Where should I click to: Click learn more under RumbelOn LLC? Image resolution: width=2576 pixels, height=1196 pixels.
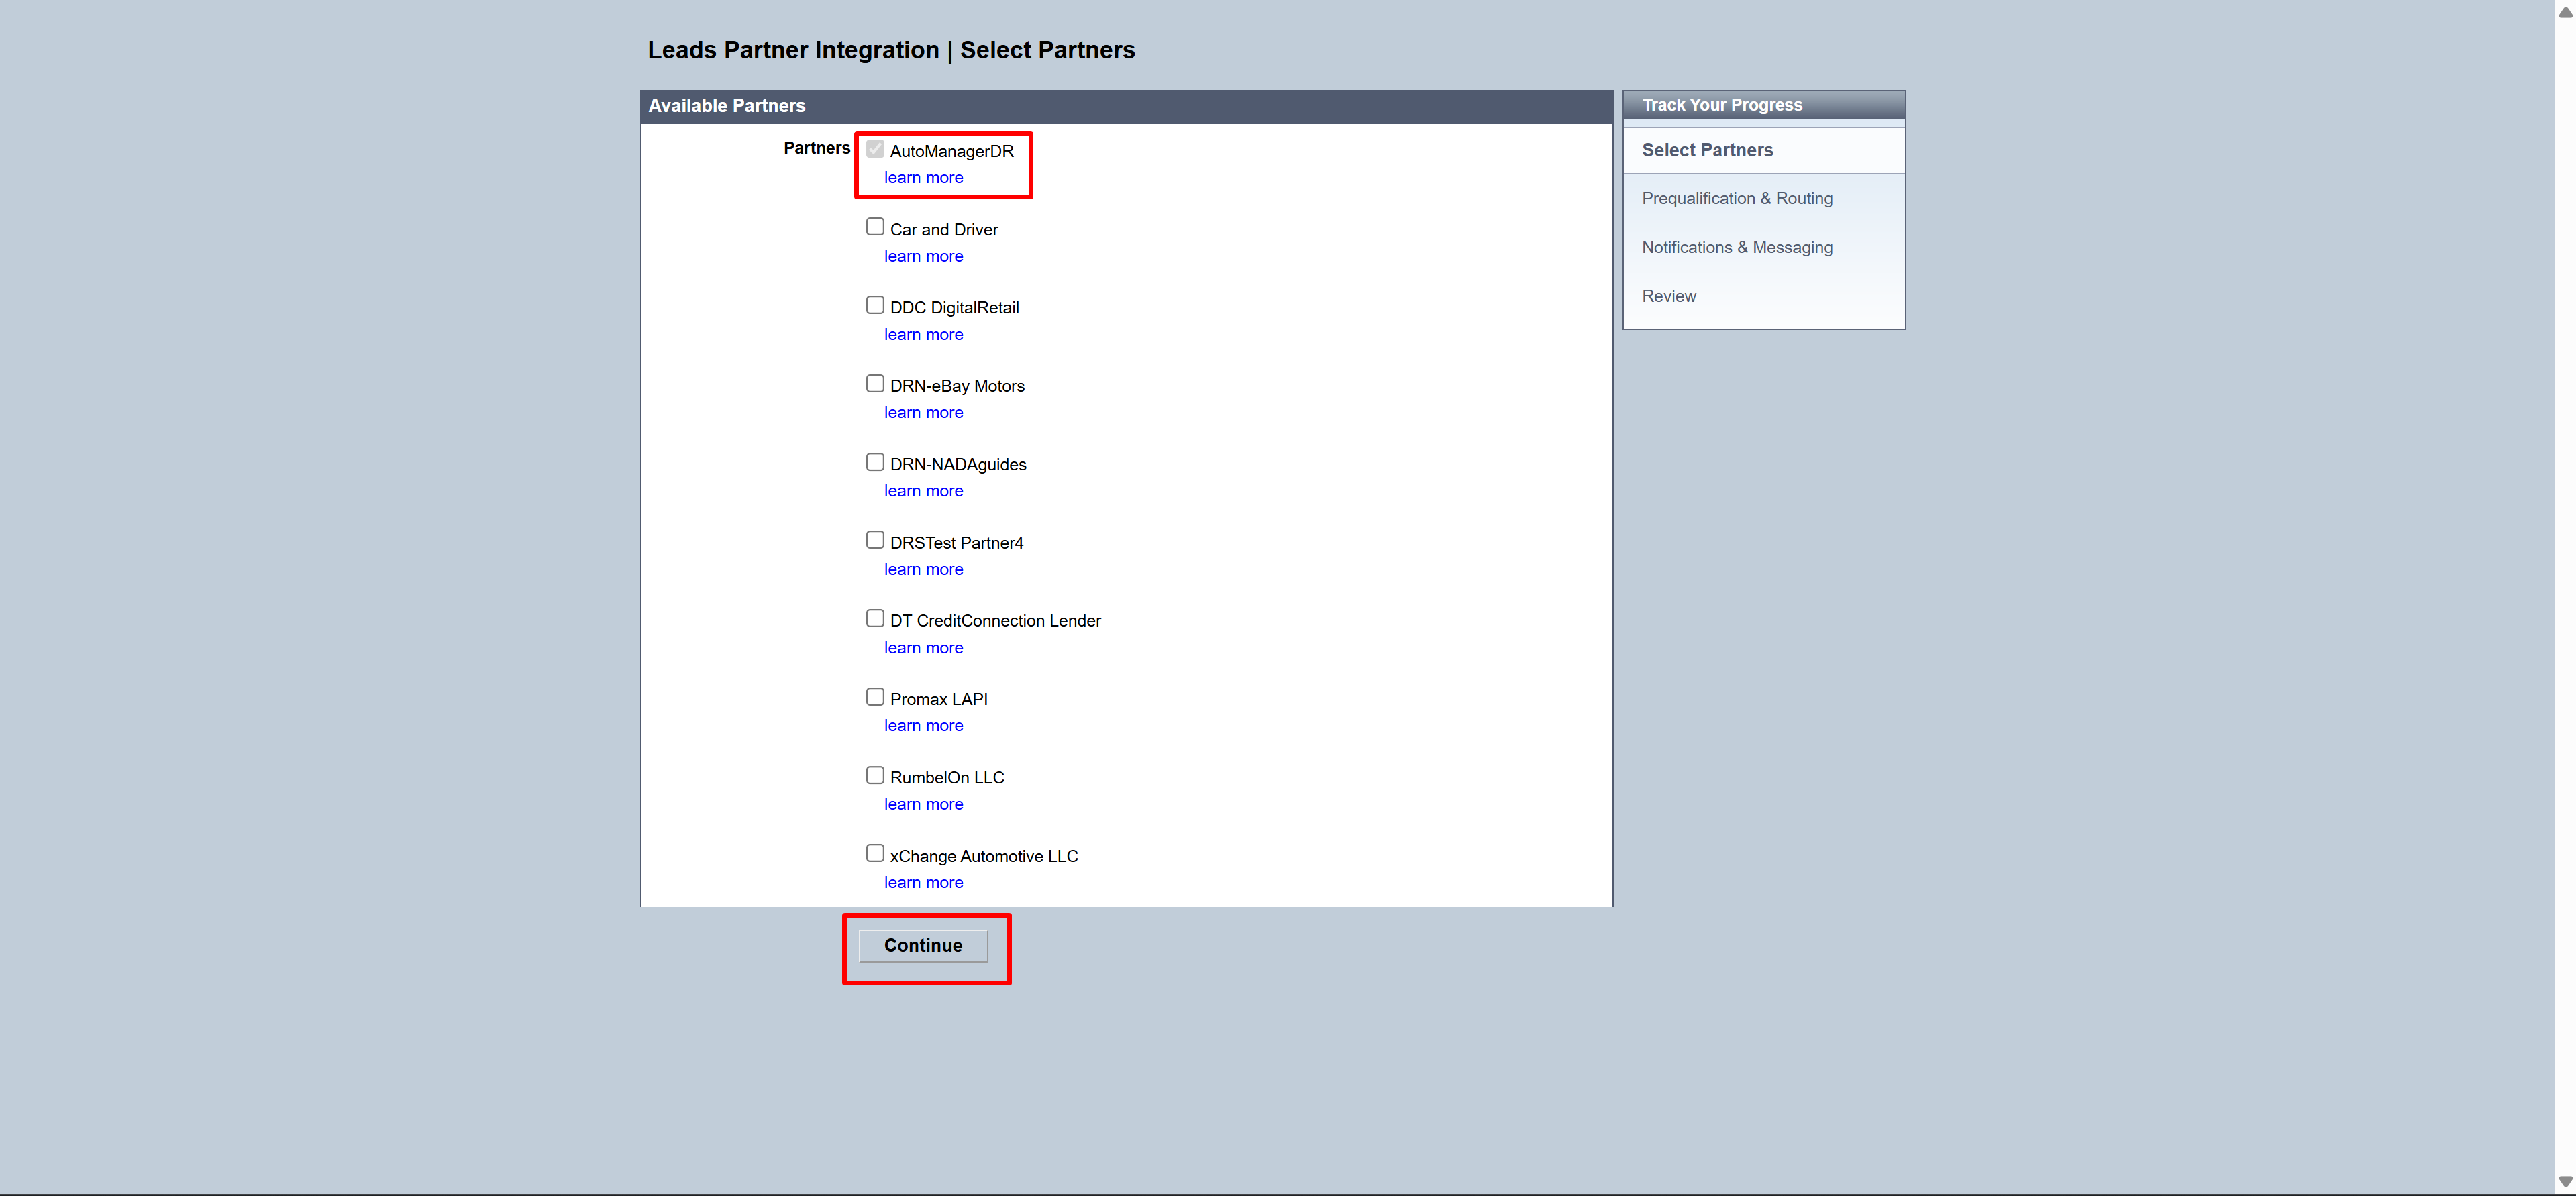point(923,805)
